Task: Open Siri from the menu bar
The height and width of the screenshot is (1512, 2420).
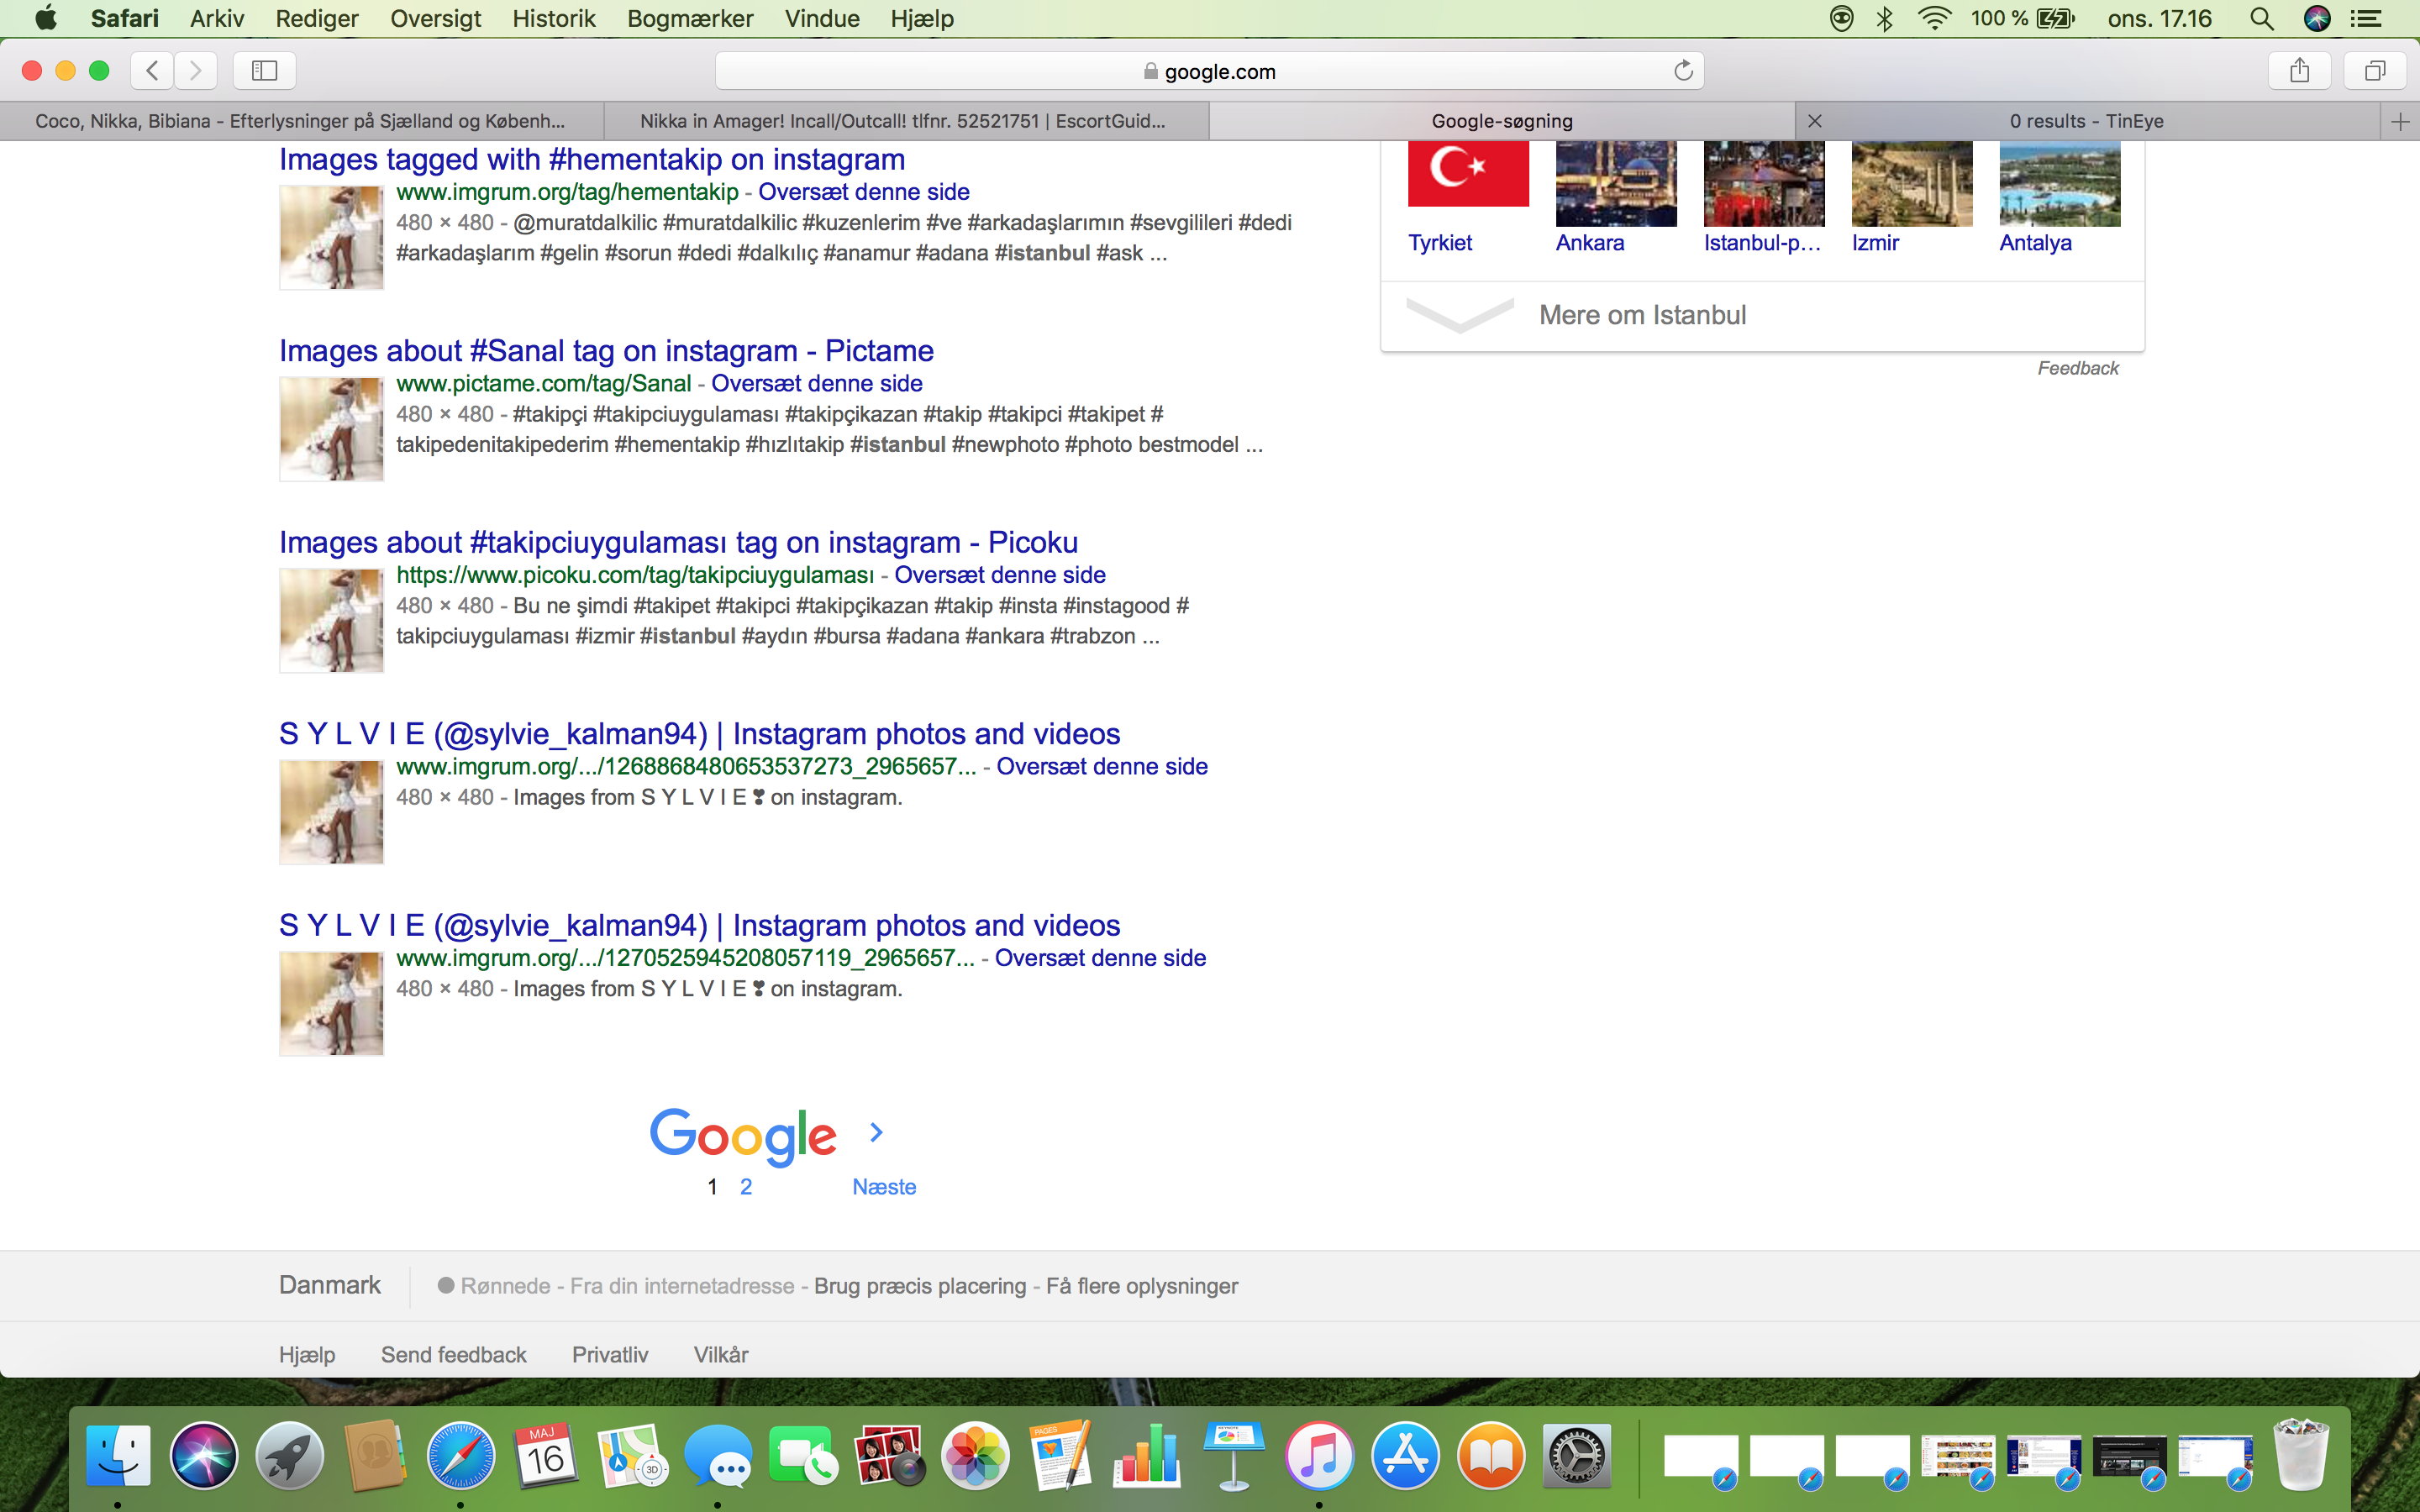Action: (x=2317, y=18)
